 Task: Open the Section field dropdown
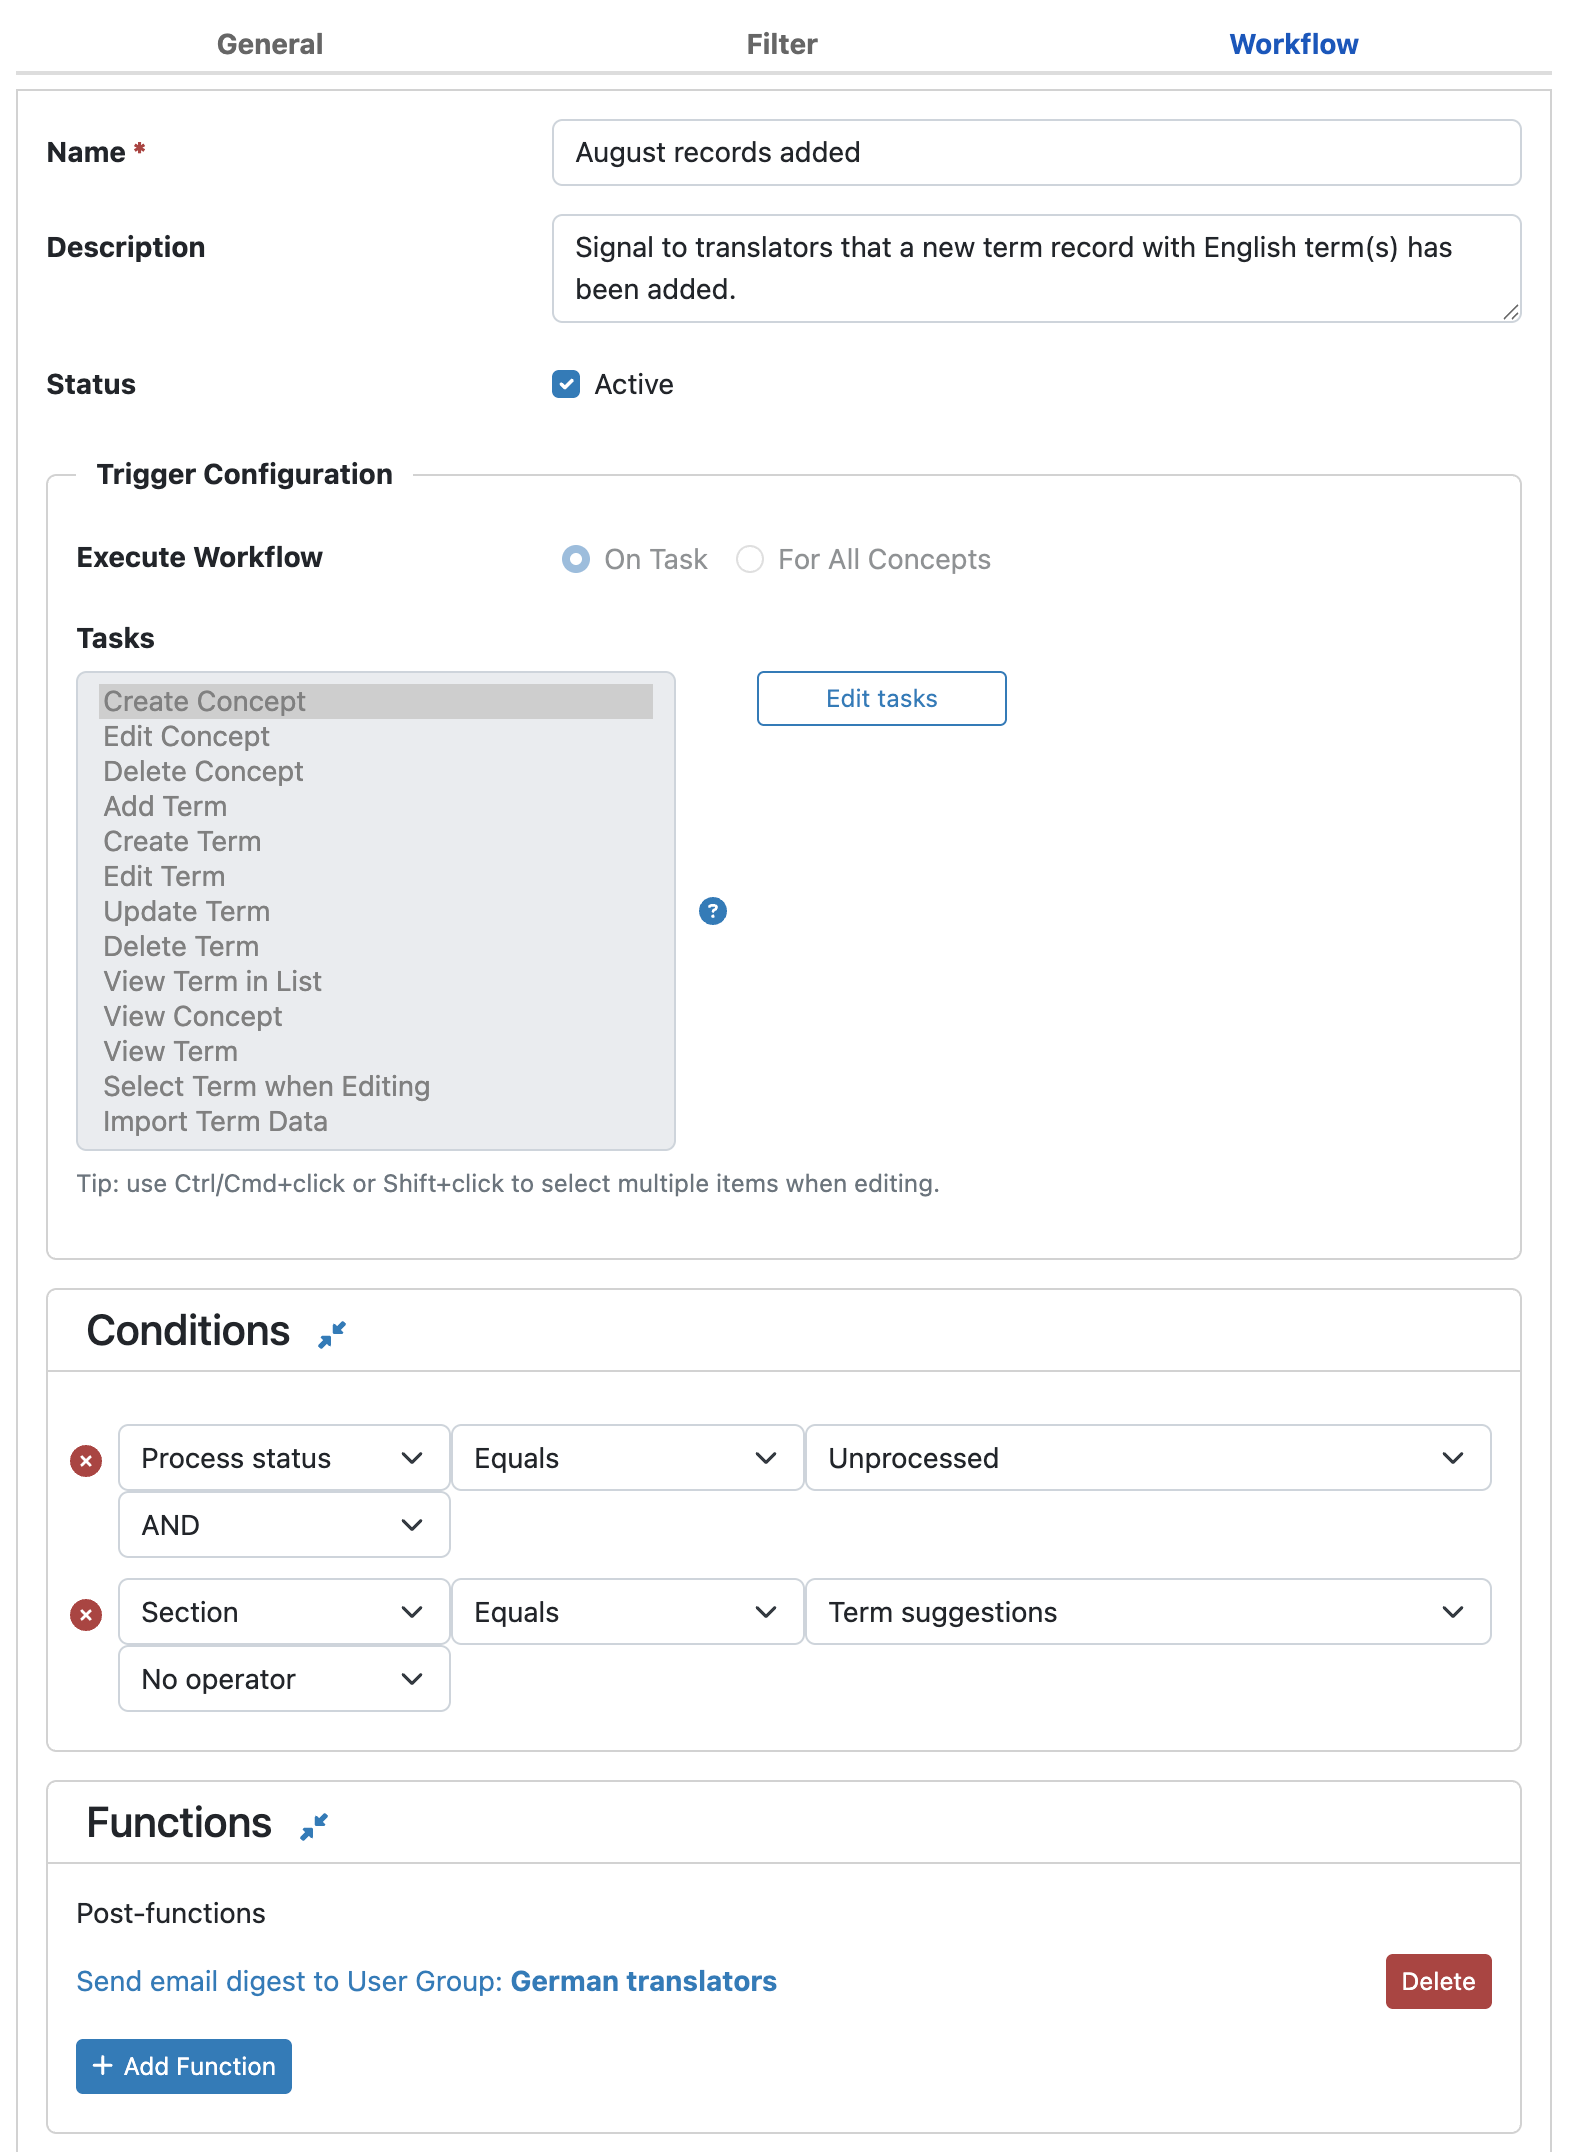point(284,1612)
